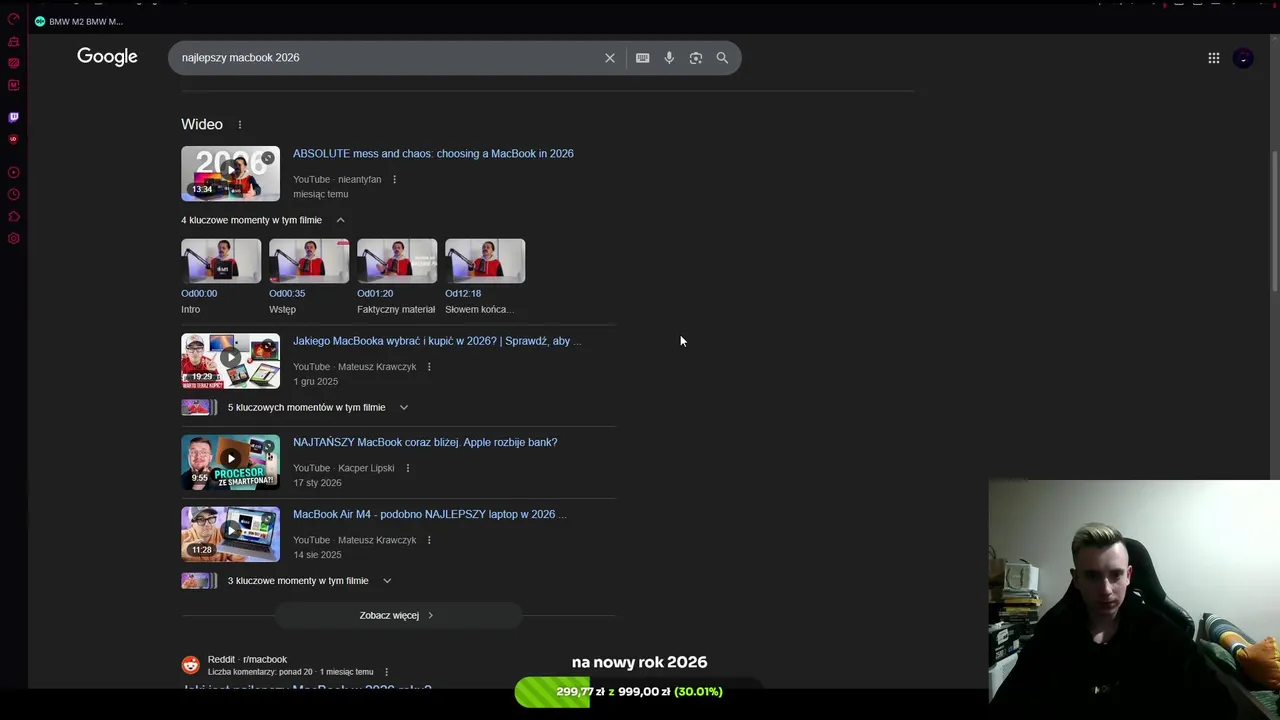Open Player icon in sidebar
Viewport: 1280px width, 720px height.
13,172
